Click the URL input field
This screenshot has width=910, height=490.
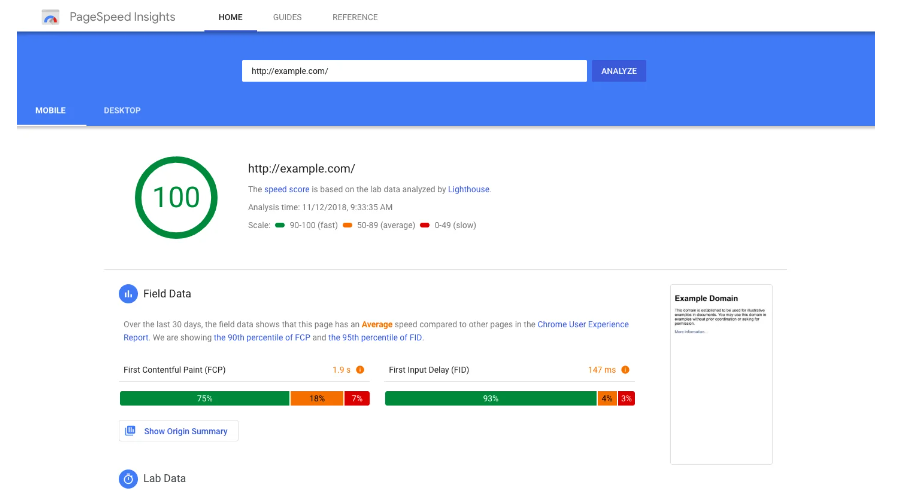[414, 71]
